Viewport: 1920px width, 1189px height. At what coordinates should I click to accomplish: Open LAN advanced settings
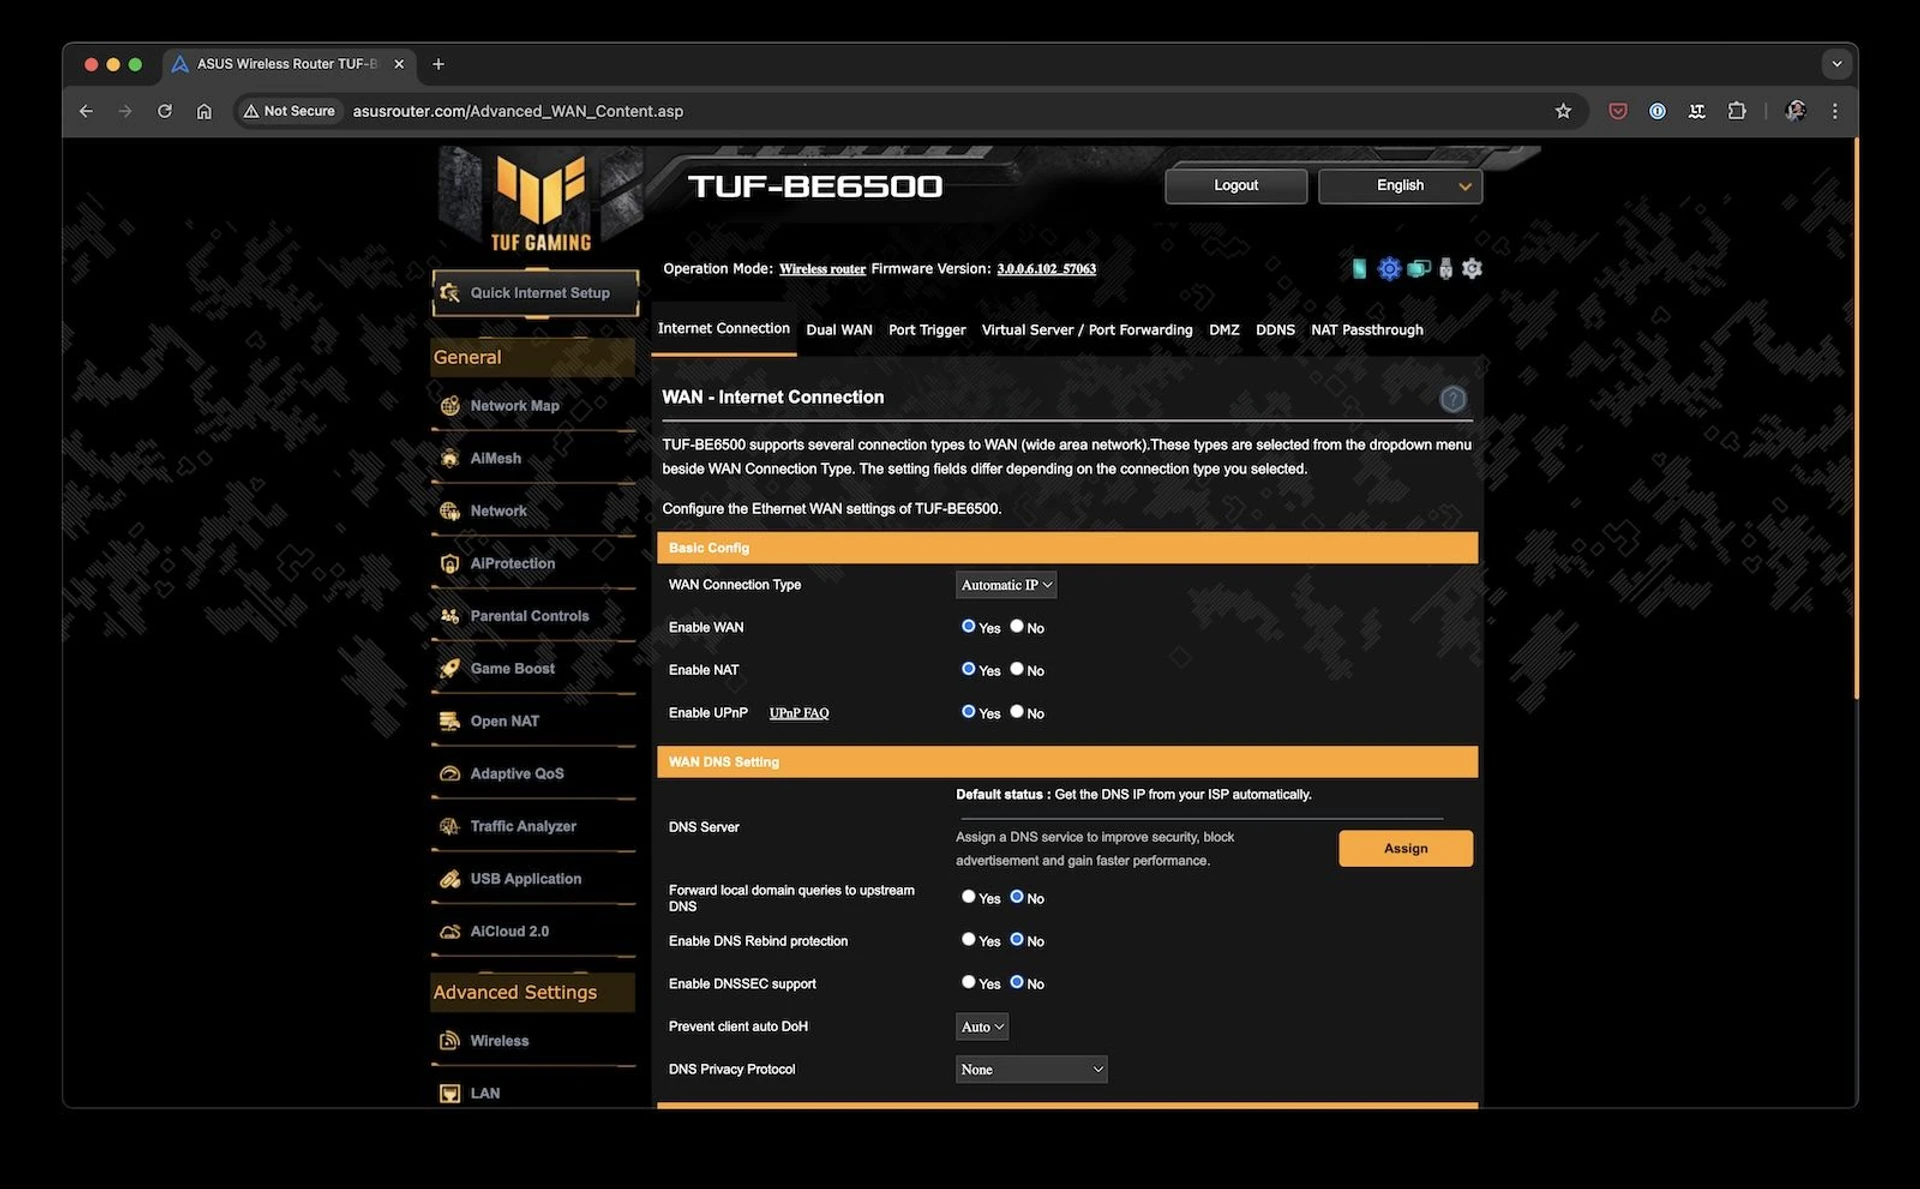533,1093
